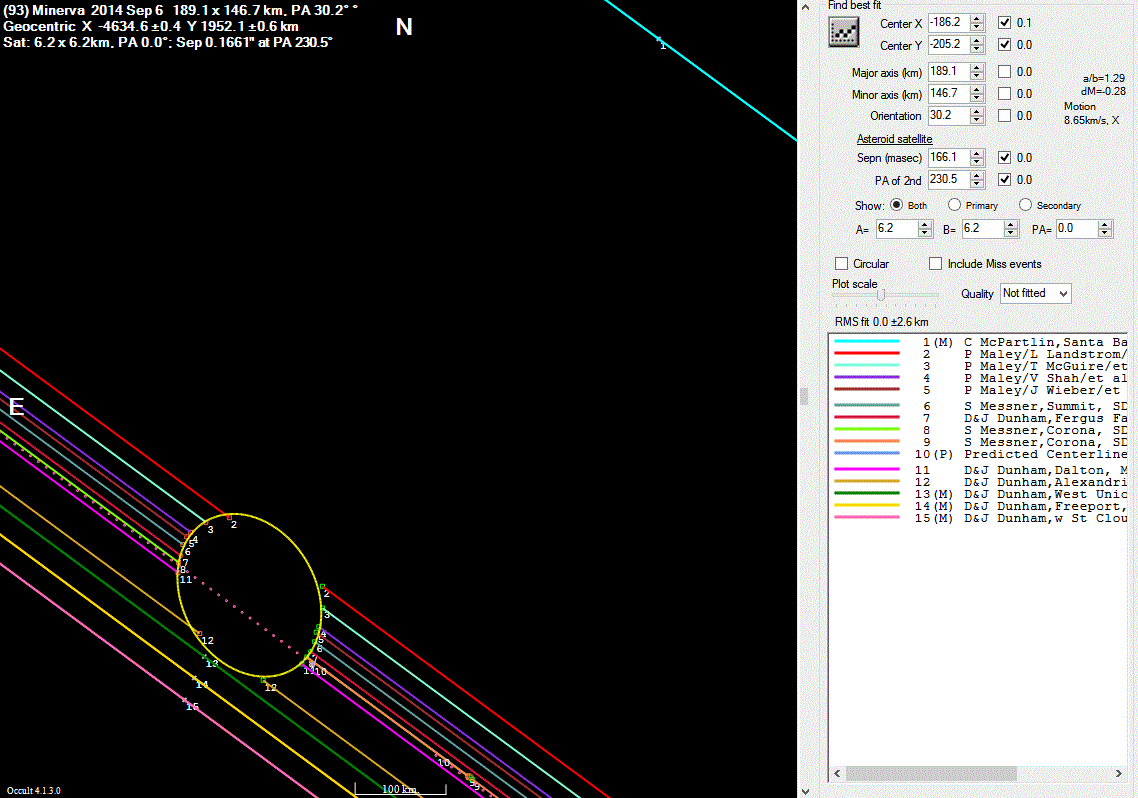Select observer 3 P Maley/T McGuire row
The image size is (1138, 798).
point(980,366)
